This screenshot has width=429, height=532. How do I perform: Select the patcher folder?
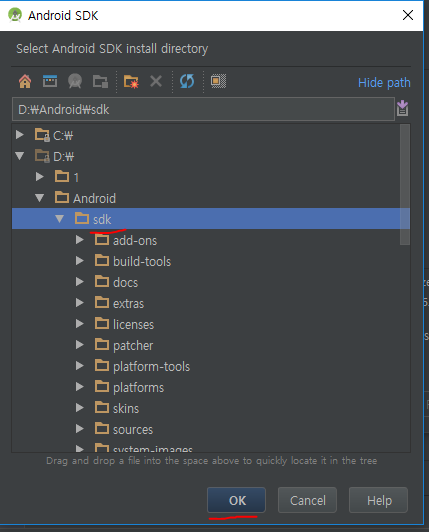pos(133,346)
